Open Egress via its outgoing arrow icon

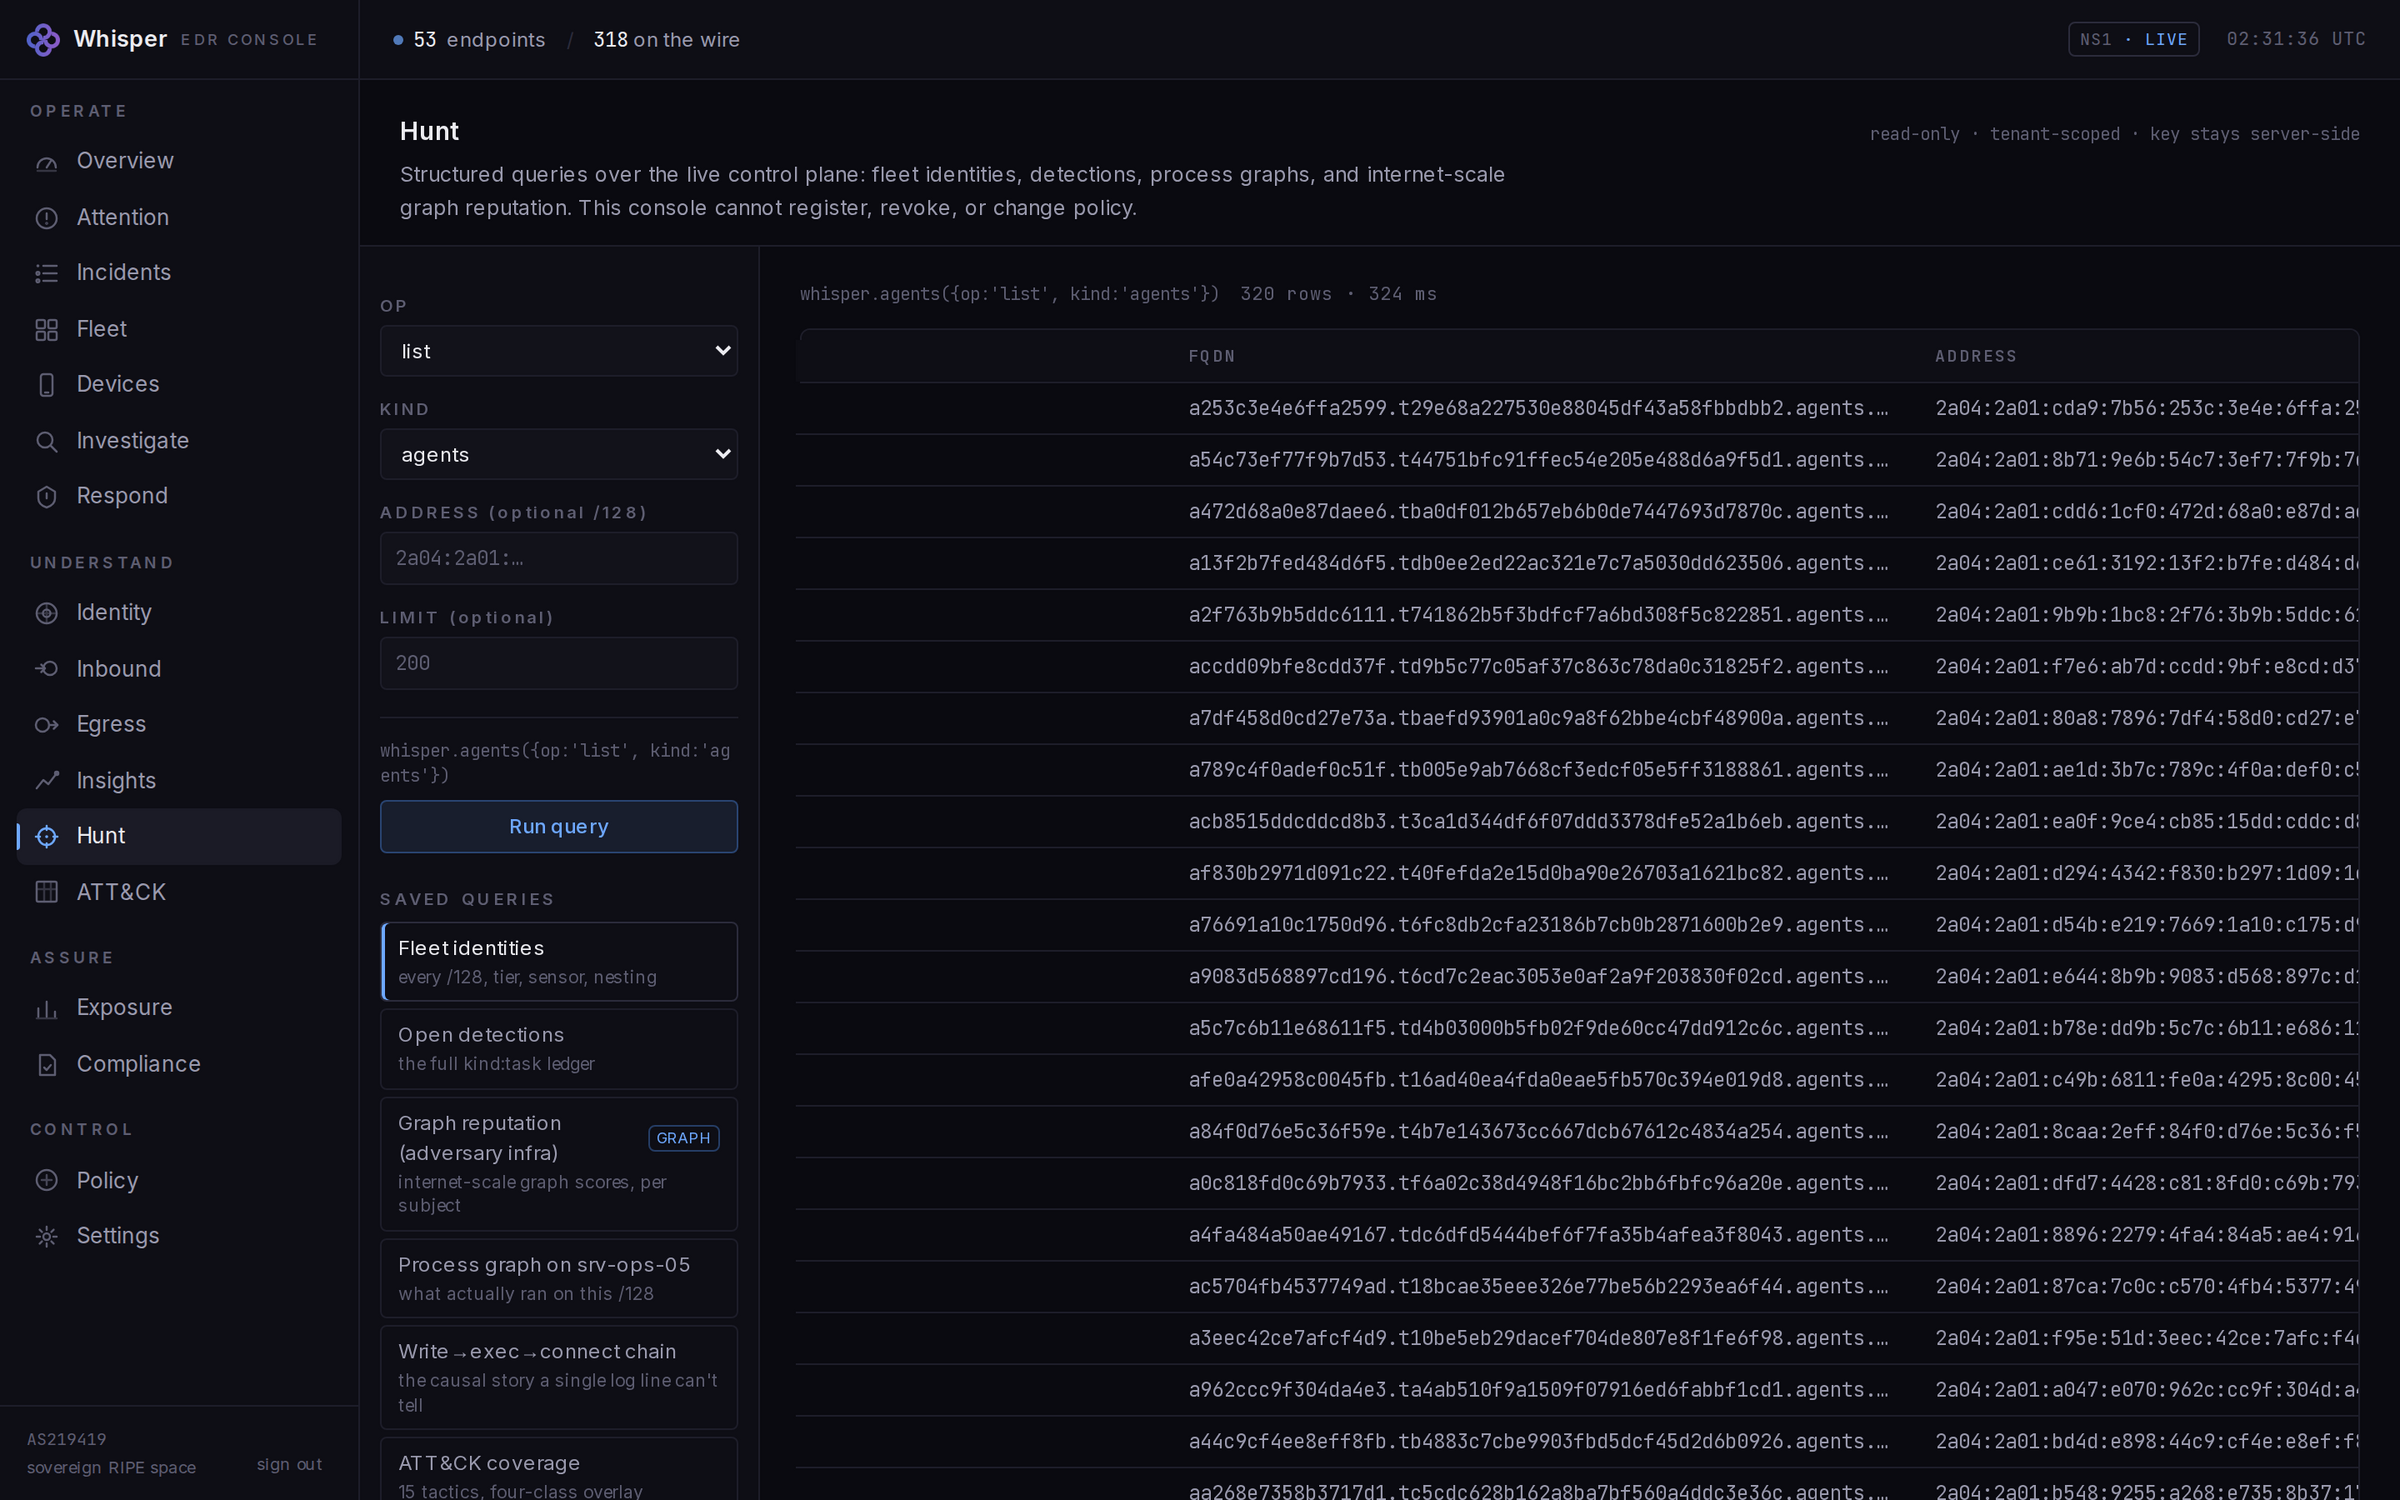pos(47,725)
